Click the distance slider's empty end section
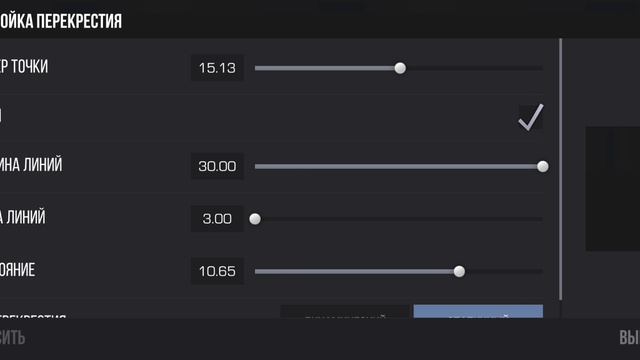This screenshot has width=640, height=360. click(x=504, y=271)
